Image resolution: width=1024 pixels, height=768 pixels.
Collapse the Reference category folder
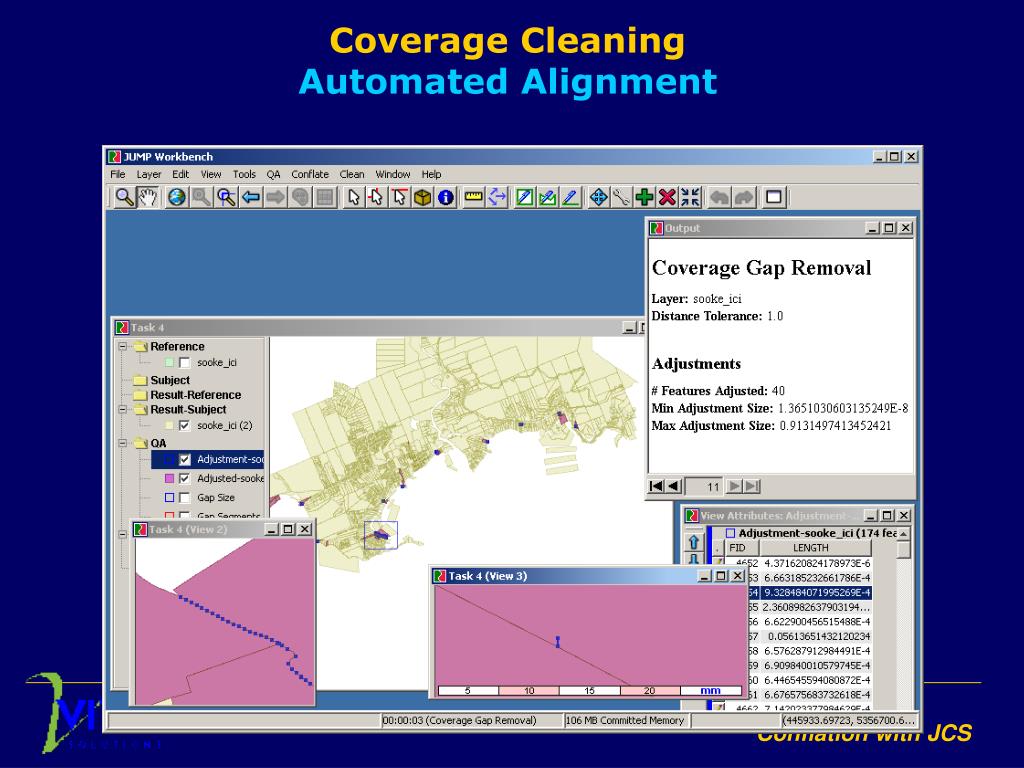[x=123, y=347]
